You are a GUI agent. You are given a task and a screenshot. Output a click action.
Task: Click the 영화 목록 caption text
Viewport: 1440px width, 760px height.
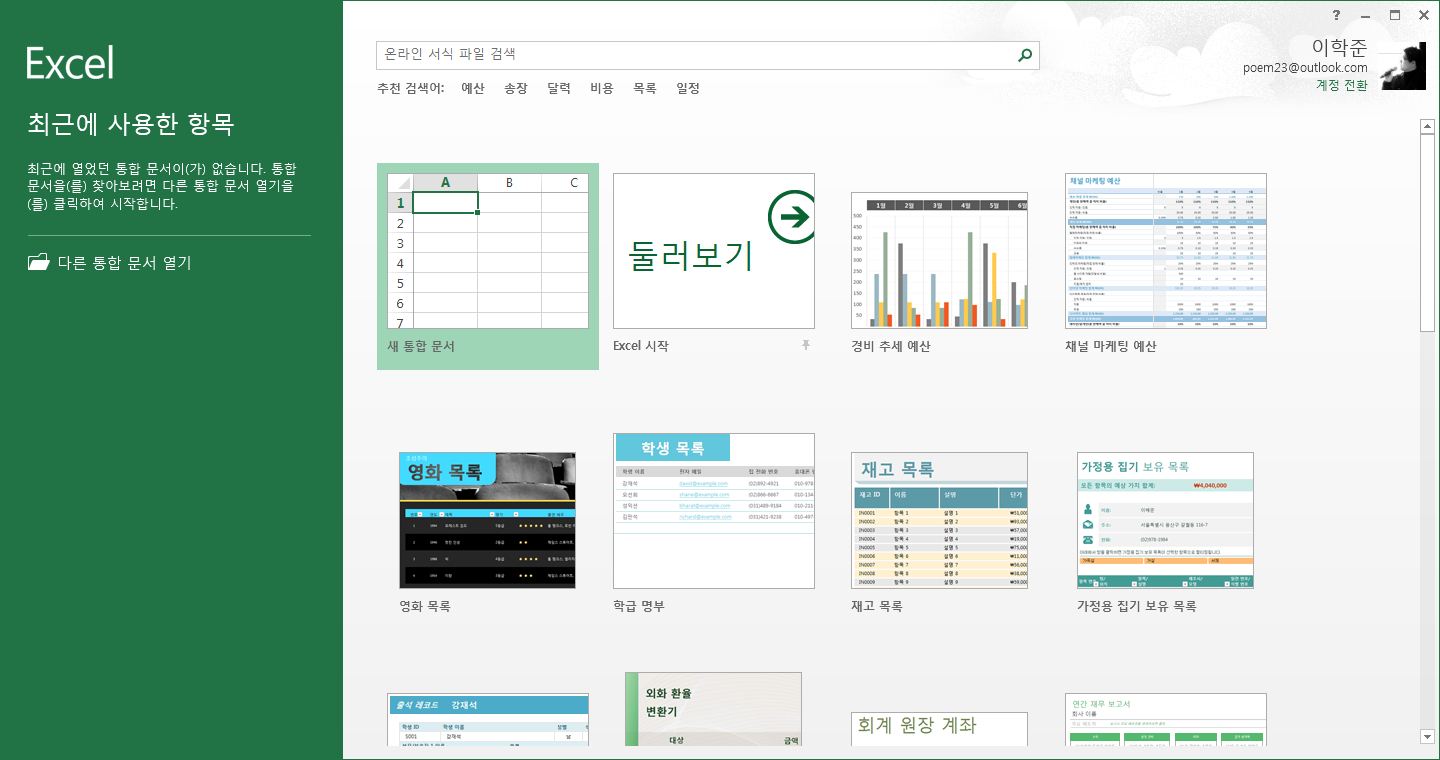coord(425,606)
